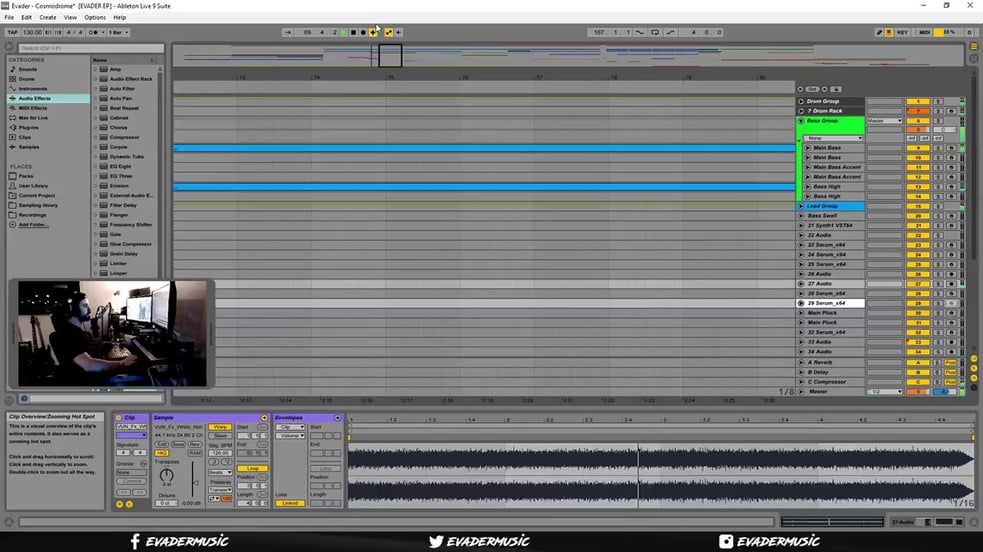Viewport: 983px width, 552px height.
Task: Click the webcam video thumbnail
Action: click(x=112, y=333)
